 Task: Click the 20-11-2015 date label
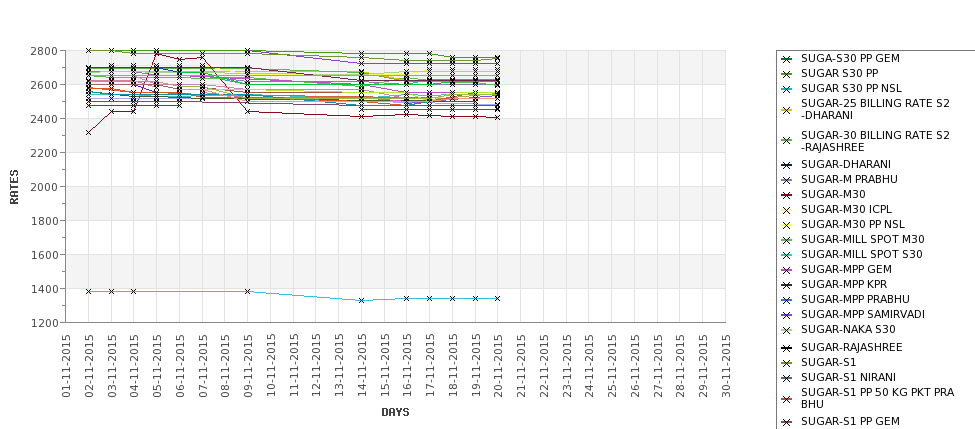(x=497, y=366)
